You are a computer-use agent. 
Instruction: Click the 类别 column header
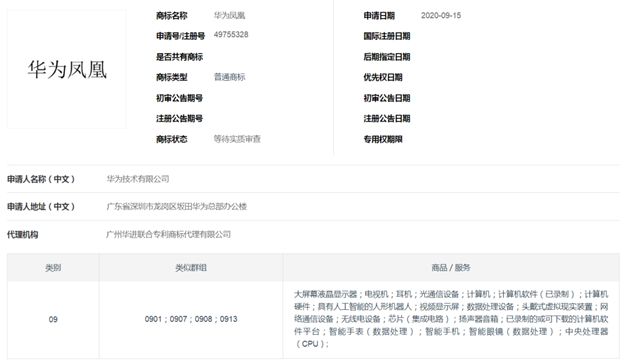(53, 268)
